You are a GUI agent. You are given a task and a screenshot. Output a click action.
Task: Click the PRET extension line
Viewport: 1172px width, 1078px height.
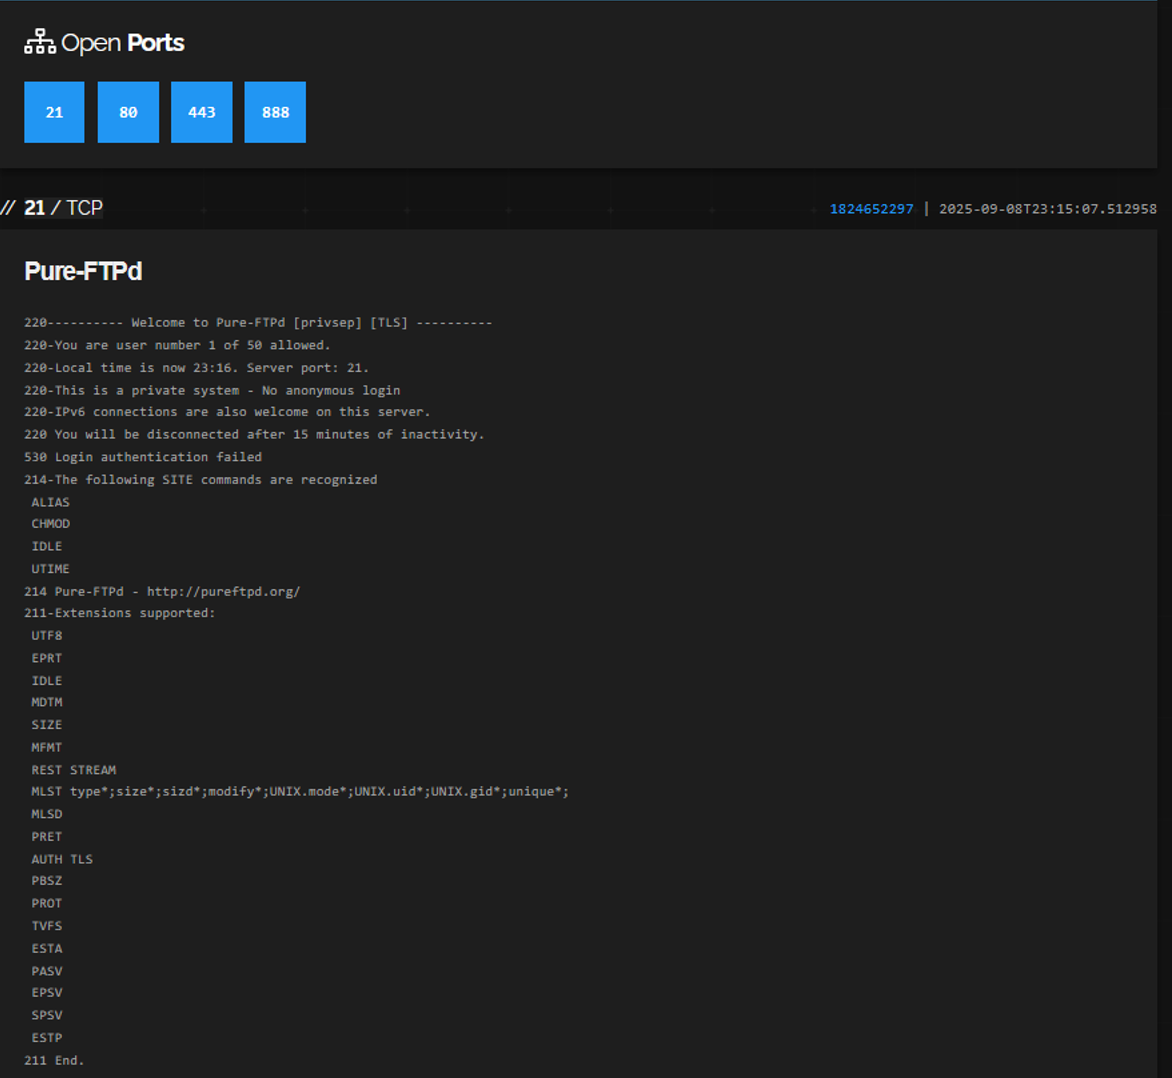tap(46, 836)
